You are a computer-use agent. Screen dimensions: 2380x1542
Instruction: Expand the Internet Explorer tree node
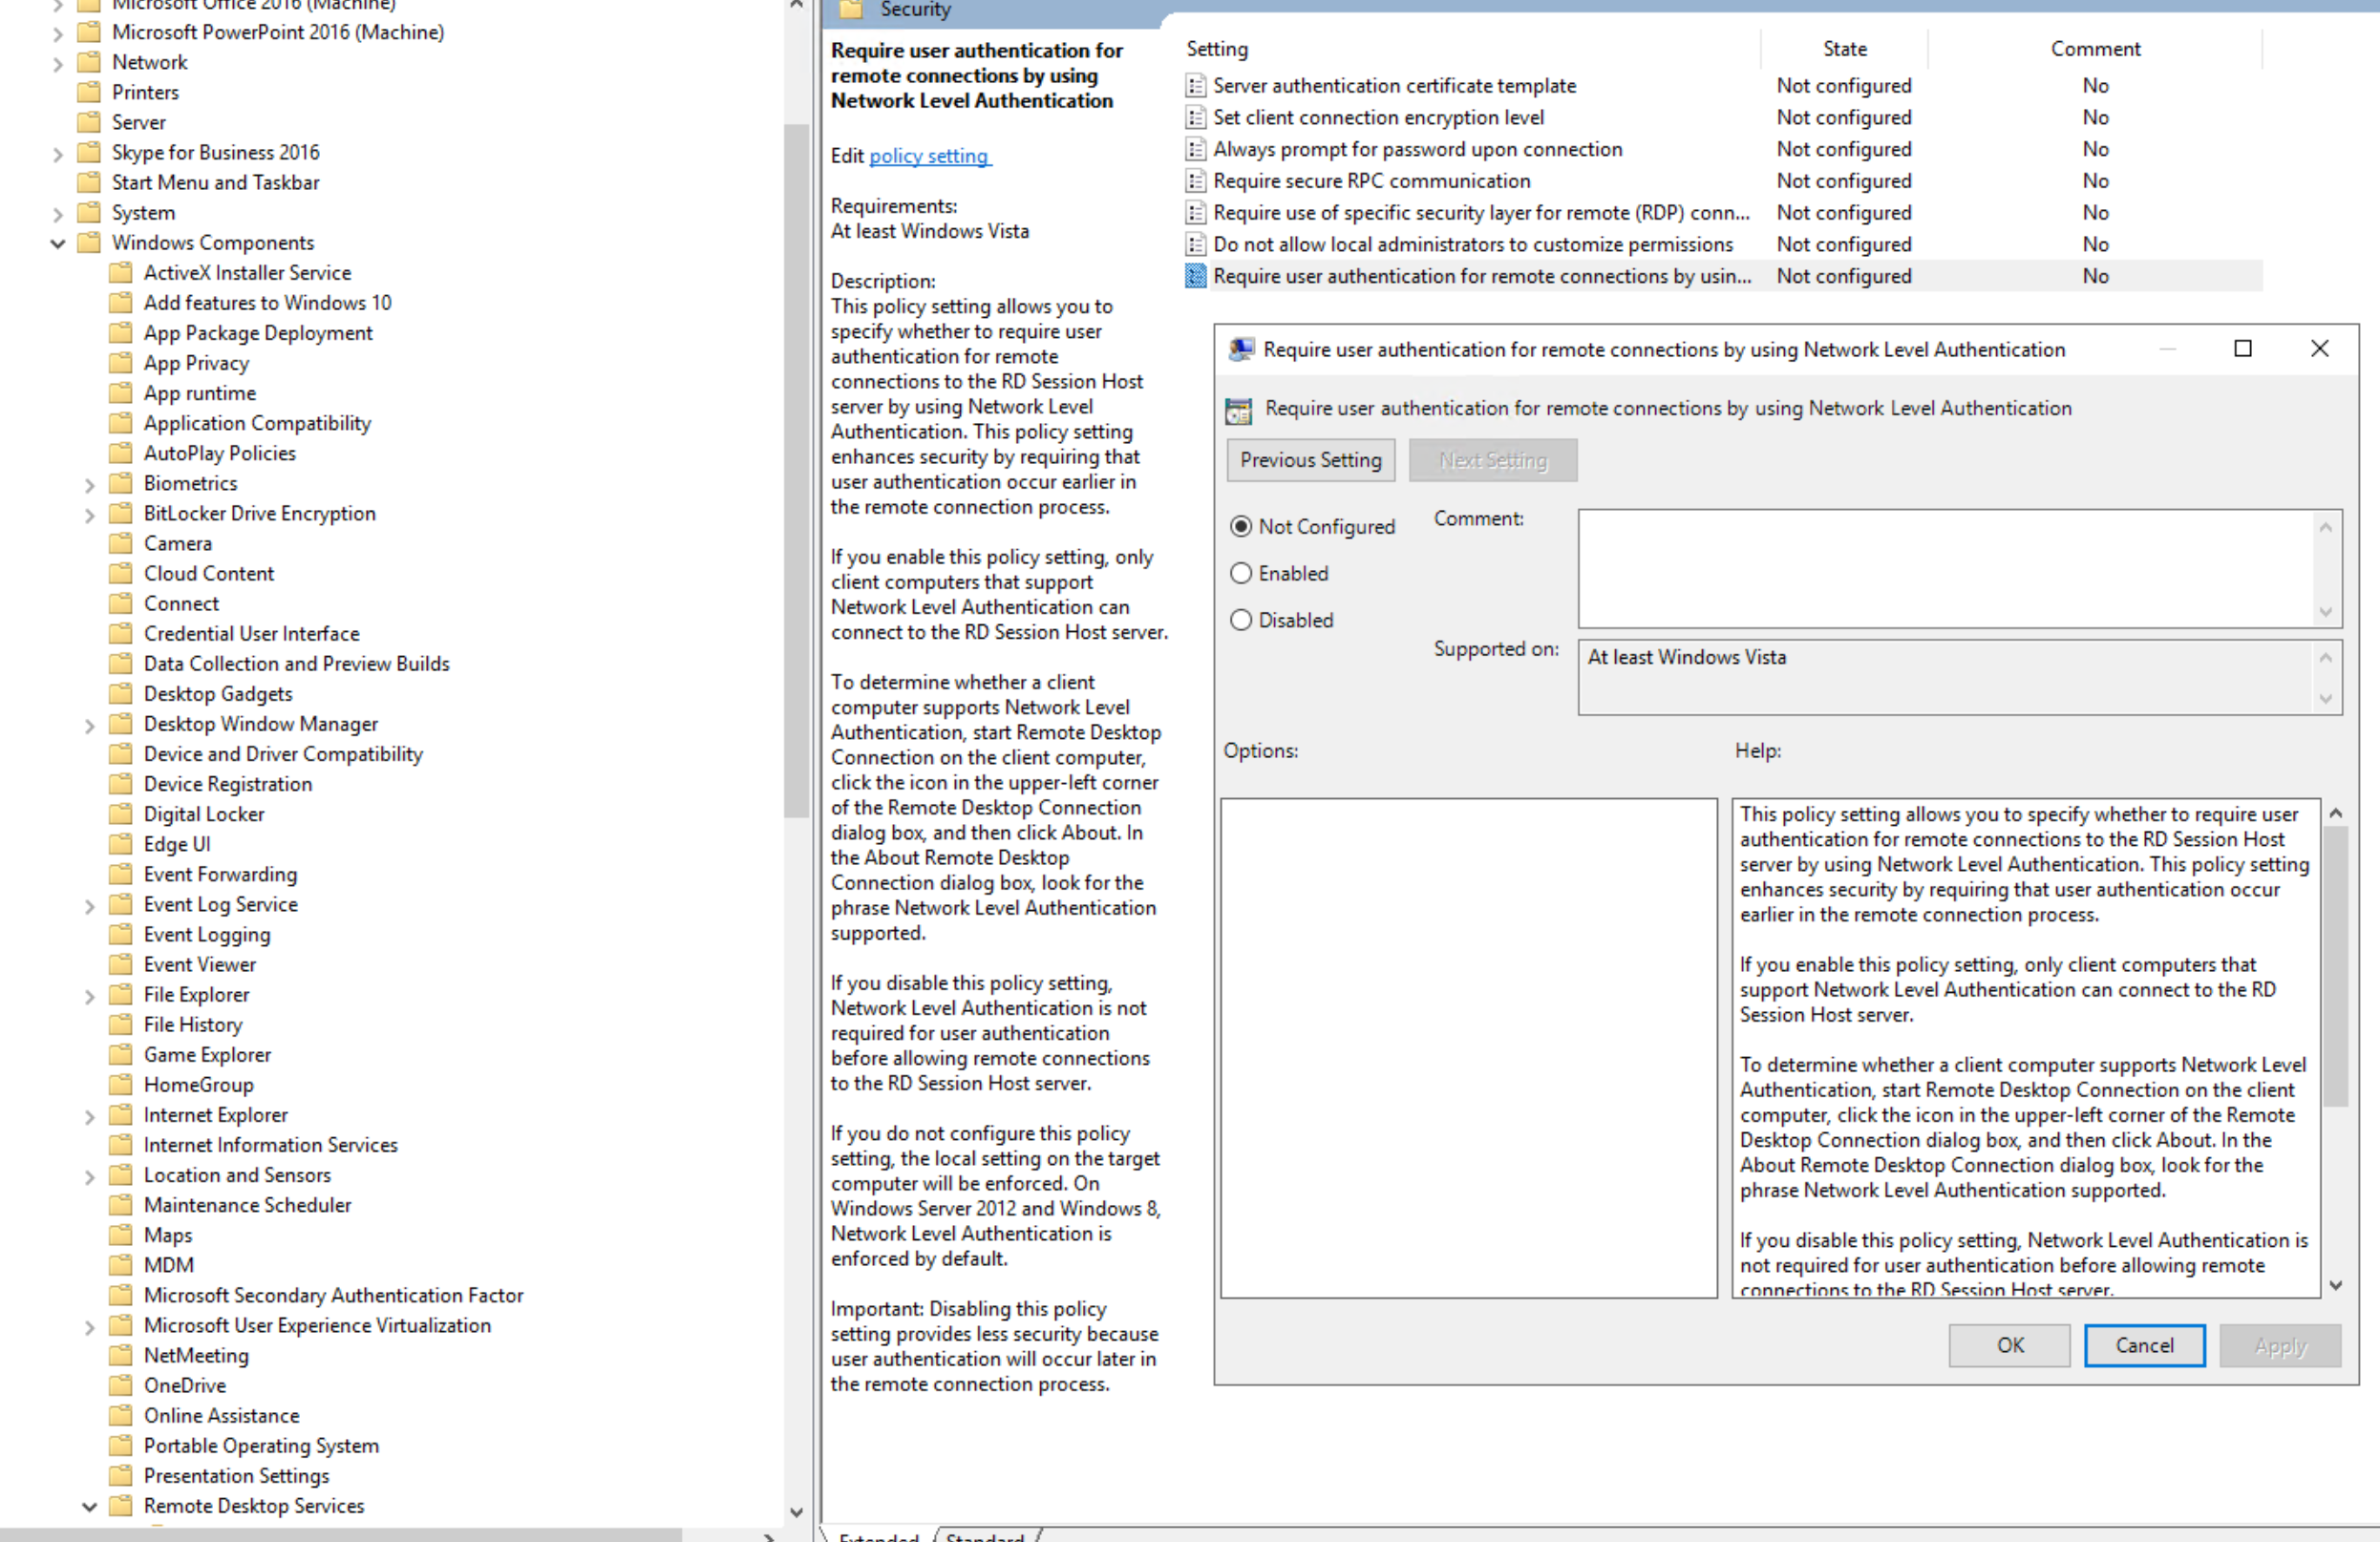(x=89, y=1115)
